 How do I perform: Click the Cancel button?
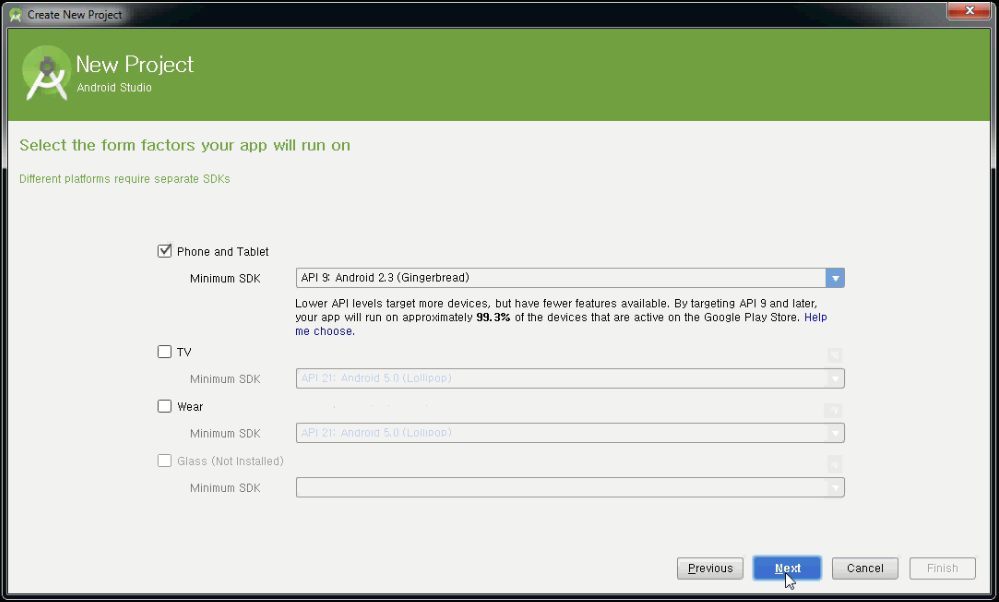coord(864,568)
